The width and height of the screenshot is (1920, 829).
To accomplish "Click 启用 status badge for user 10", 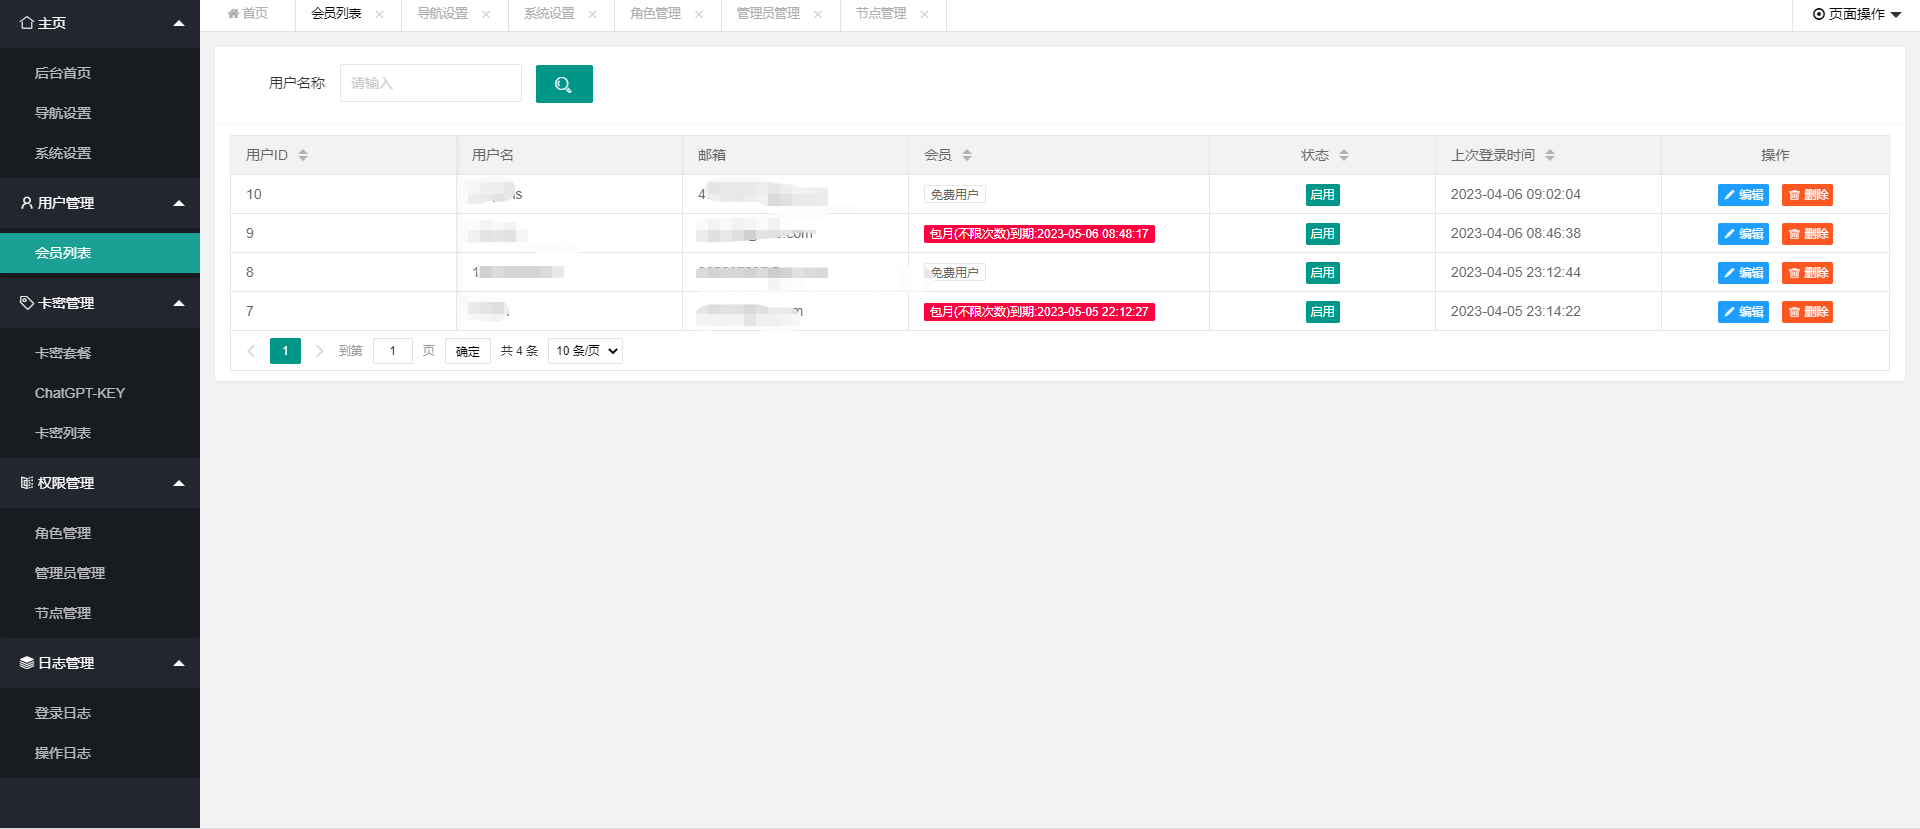I will [1322, 195].
